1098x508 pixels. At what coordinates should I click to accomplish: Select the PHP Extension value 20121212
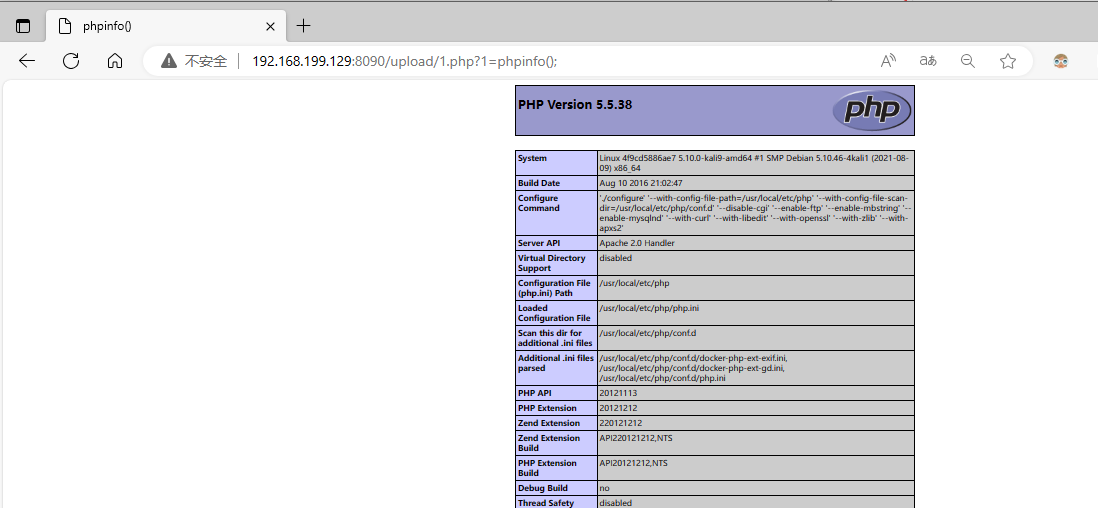[x=618, y=408]
